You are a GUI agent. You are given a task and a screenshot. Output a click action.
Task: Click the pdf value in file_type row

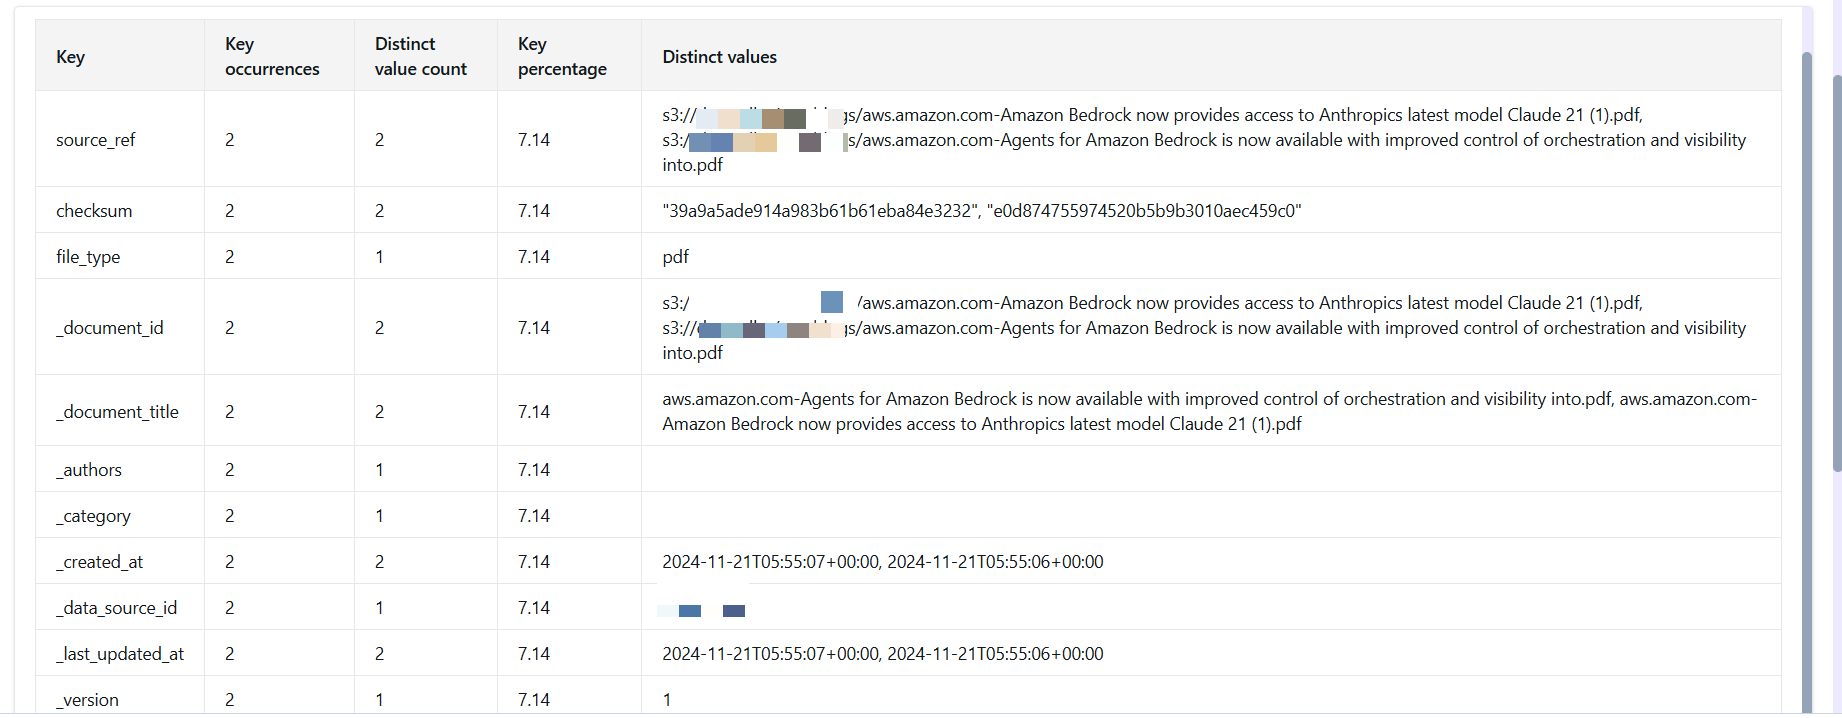(x=675, y=257)
